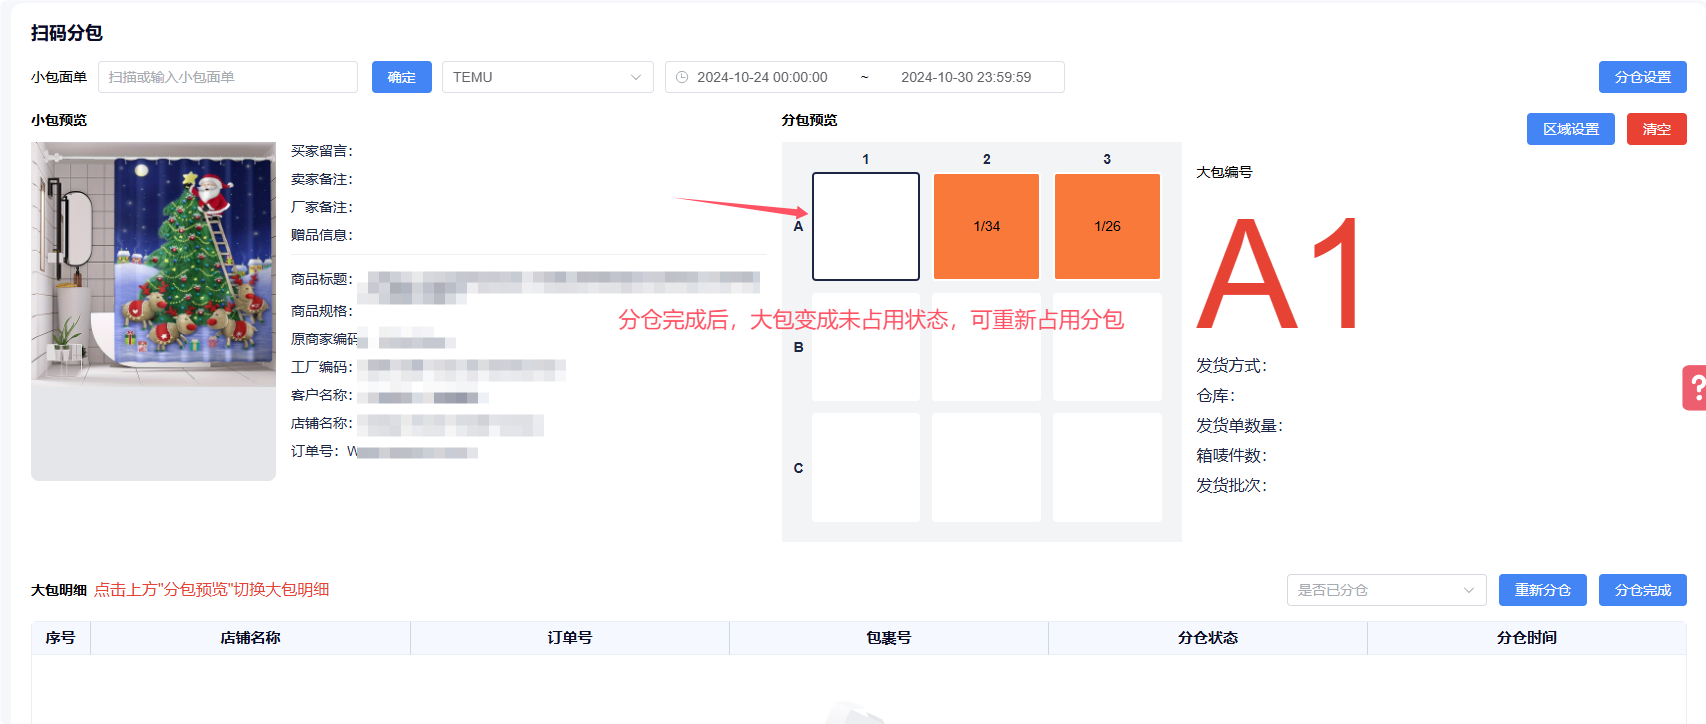Select the Christmas shower curtain product thumbnail
Image resolution: width=1706 pixels, height=724 pixels.
click(153, 264)
